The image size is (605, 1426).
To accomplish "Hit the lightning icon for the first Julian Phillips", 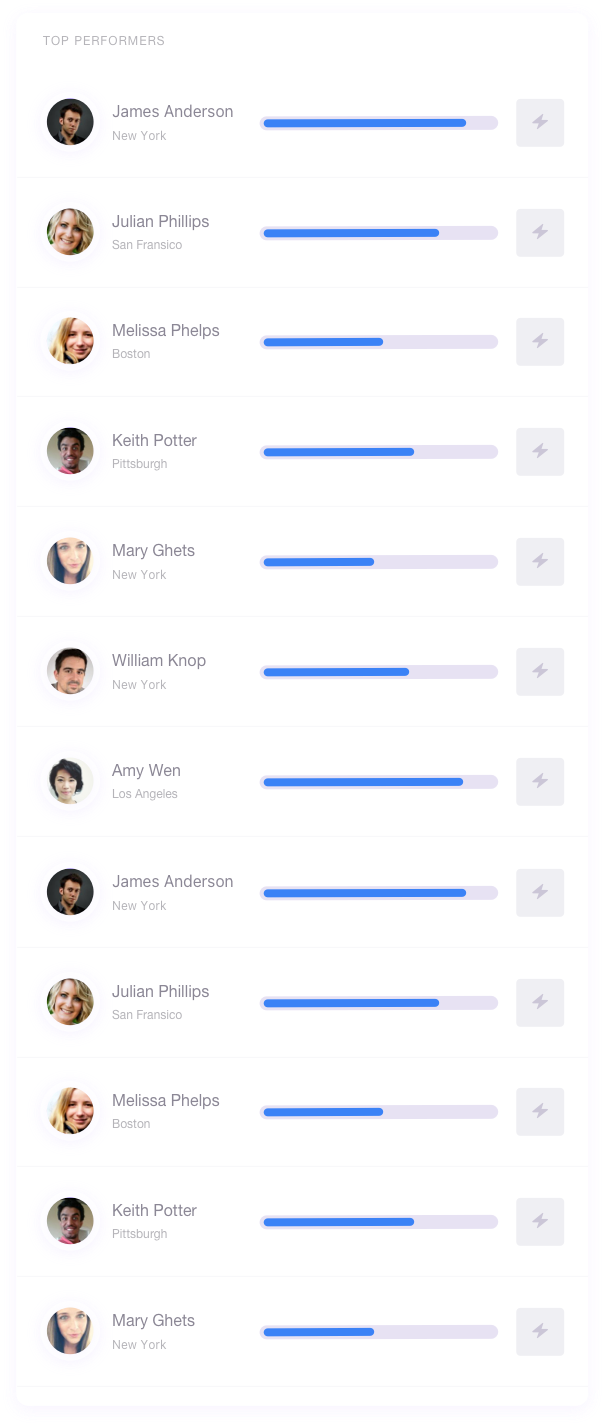I will click(x=540, y=232).
